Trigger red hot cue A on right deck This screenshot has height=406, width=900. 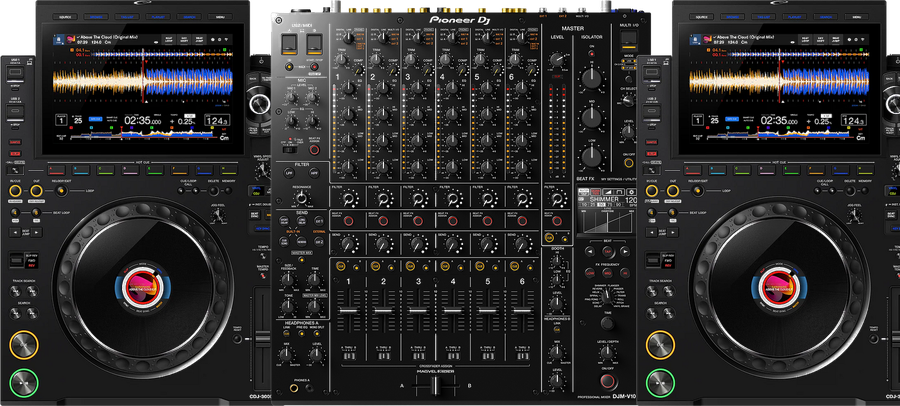pos(692,170)
